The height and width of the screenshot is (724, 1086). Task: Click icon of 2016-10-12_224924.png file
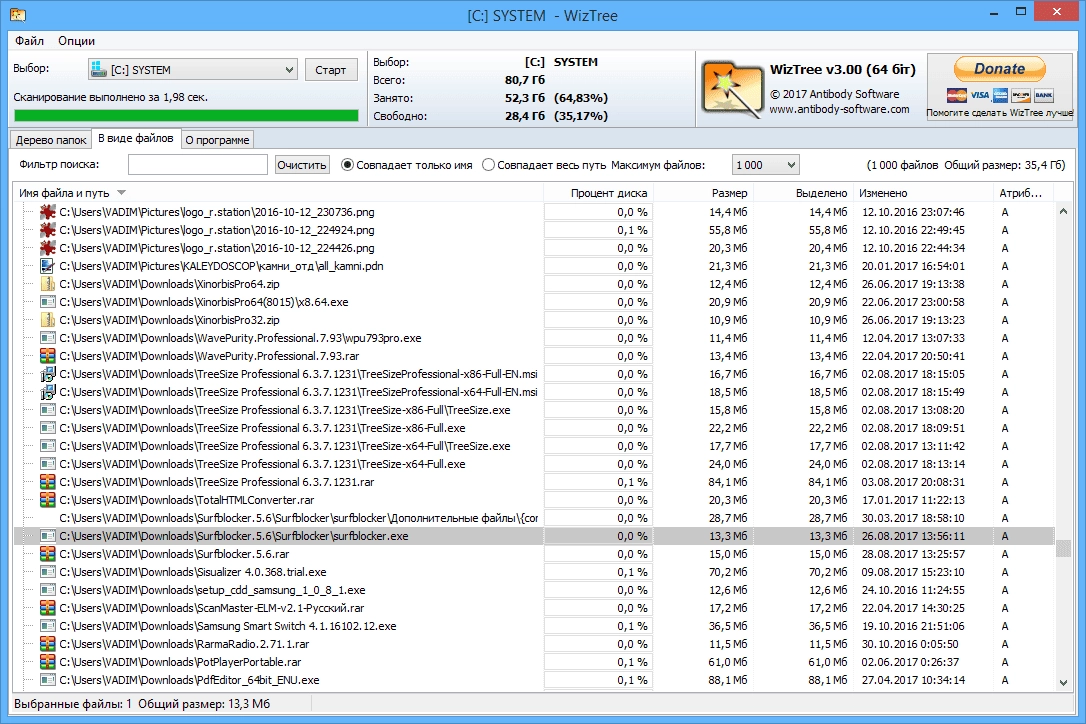(48, 230)
